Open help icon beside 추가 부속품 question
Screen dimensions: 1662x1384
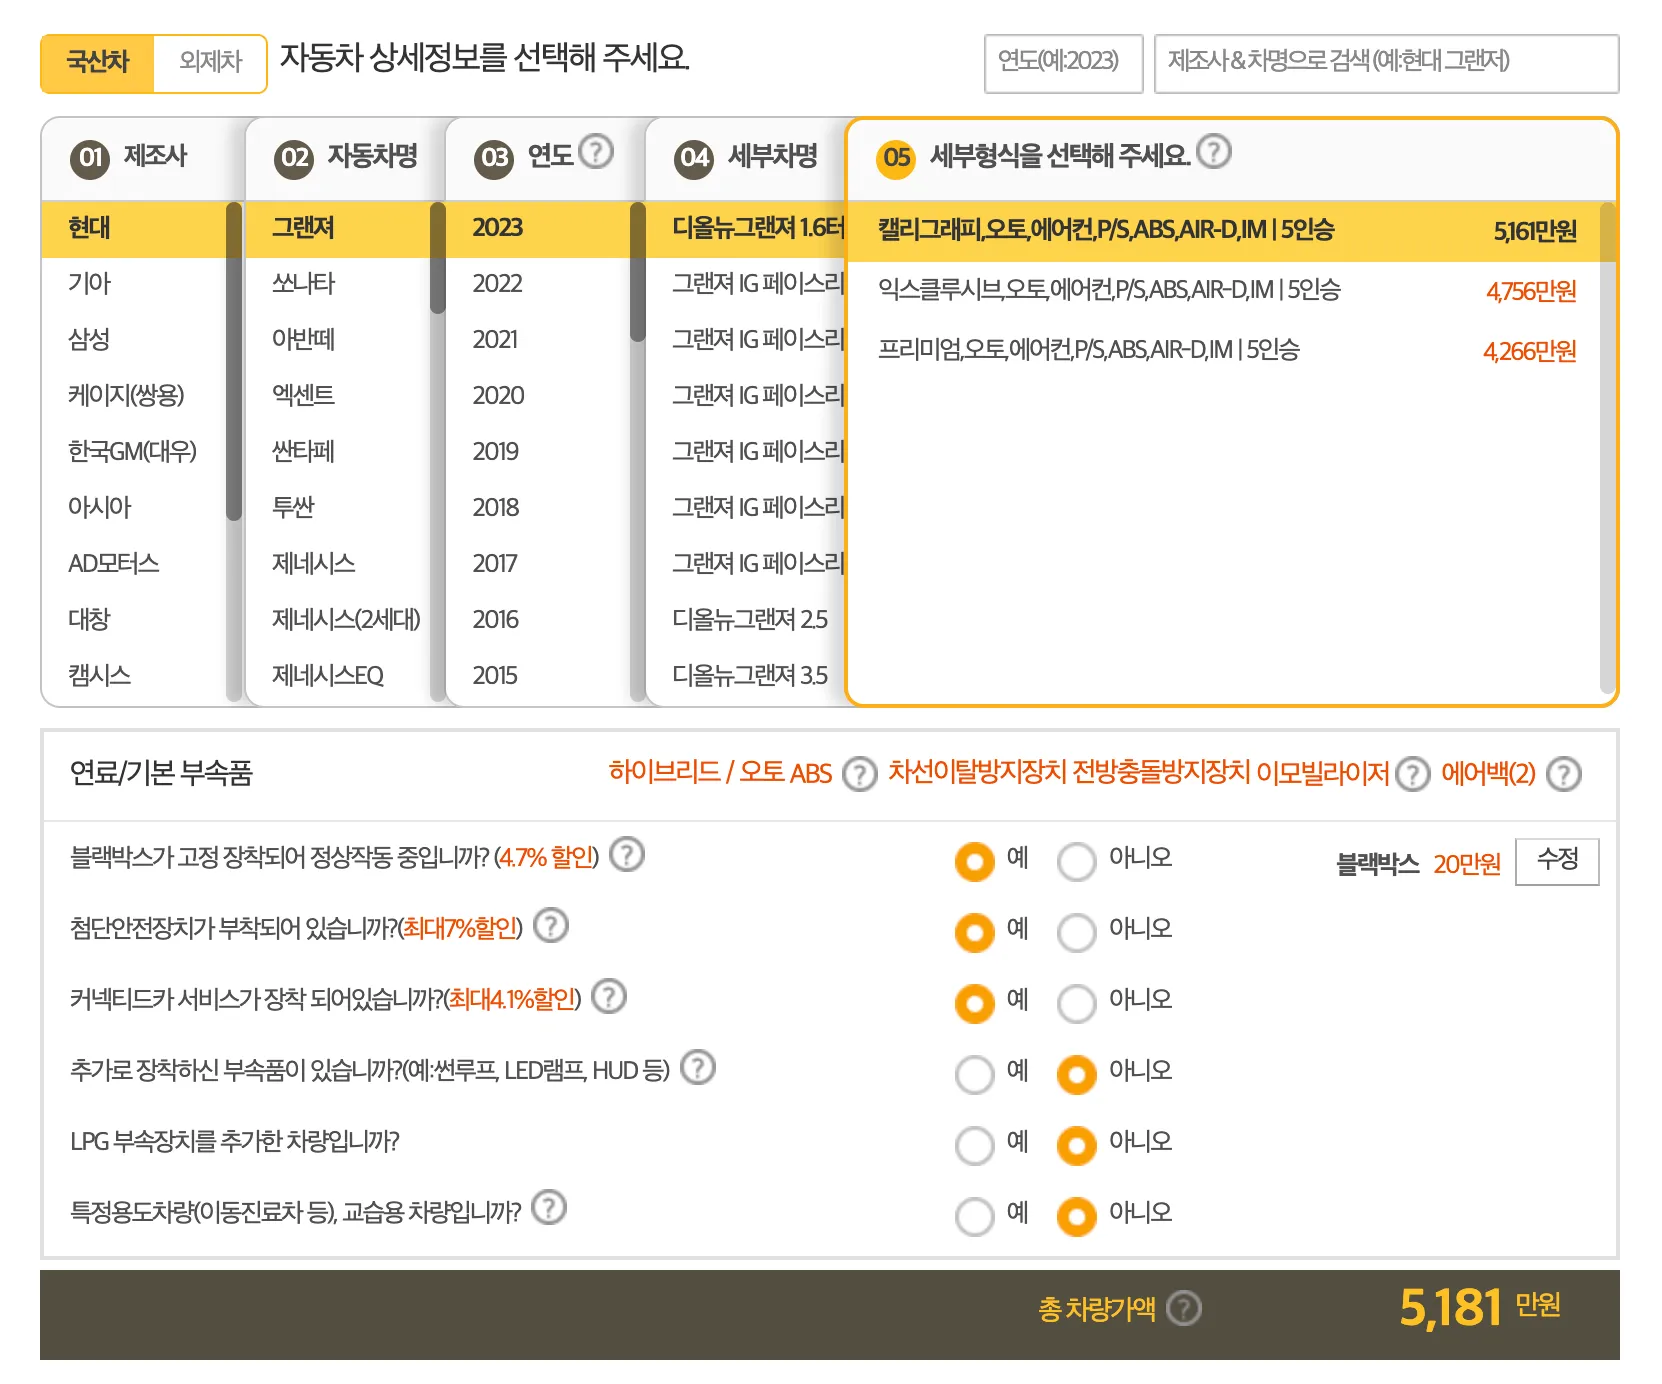697,1069
